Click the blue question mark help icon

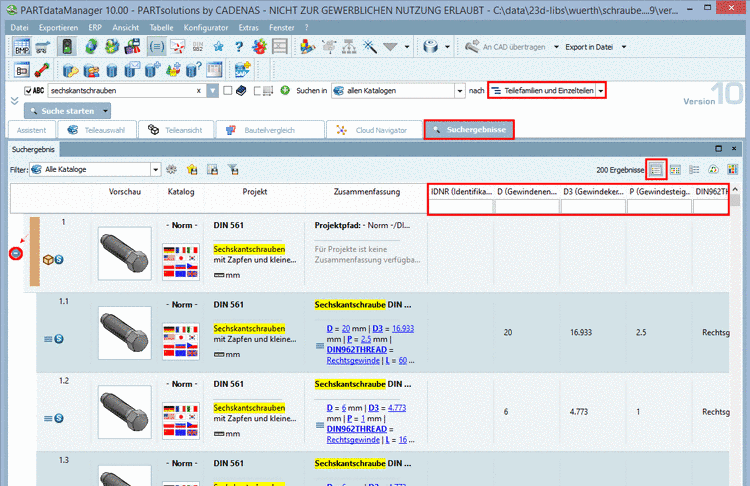[239, 46]
